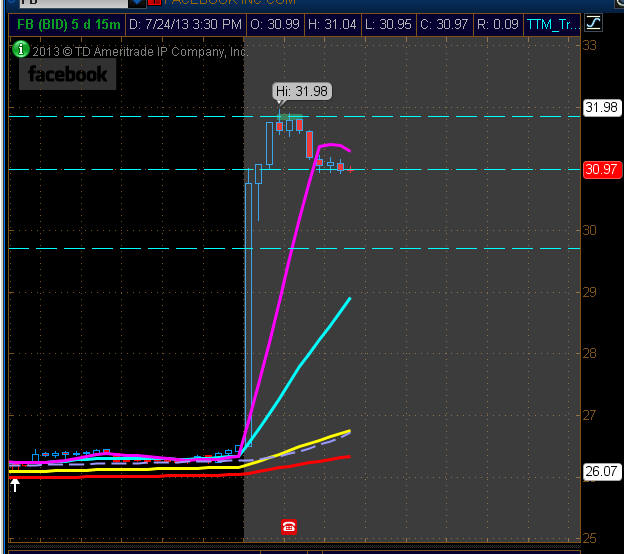This screenshot has width=624, height=554.
Task: Click the green info icon near copyright
Action: [19, 49]
